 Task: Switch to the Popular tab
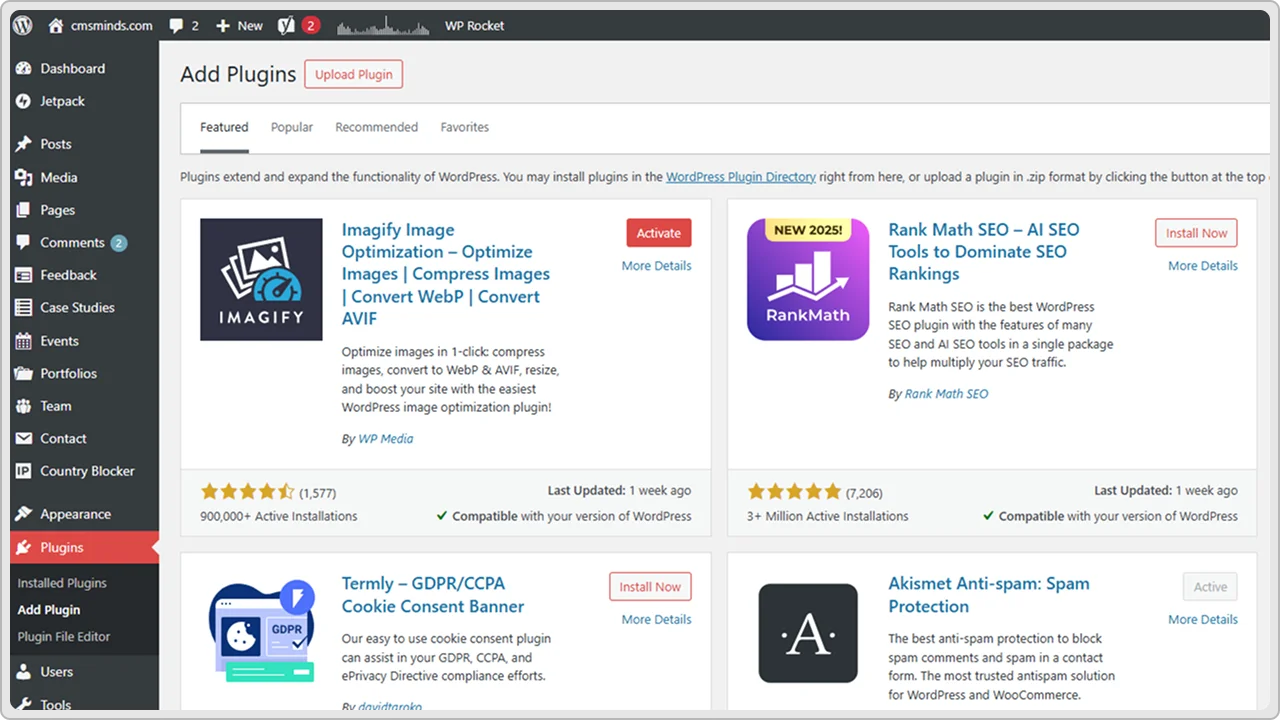[292, 127]
